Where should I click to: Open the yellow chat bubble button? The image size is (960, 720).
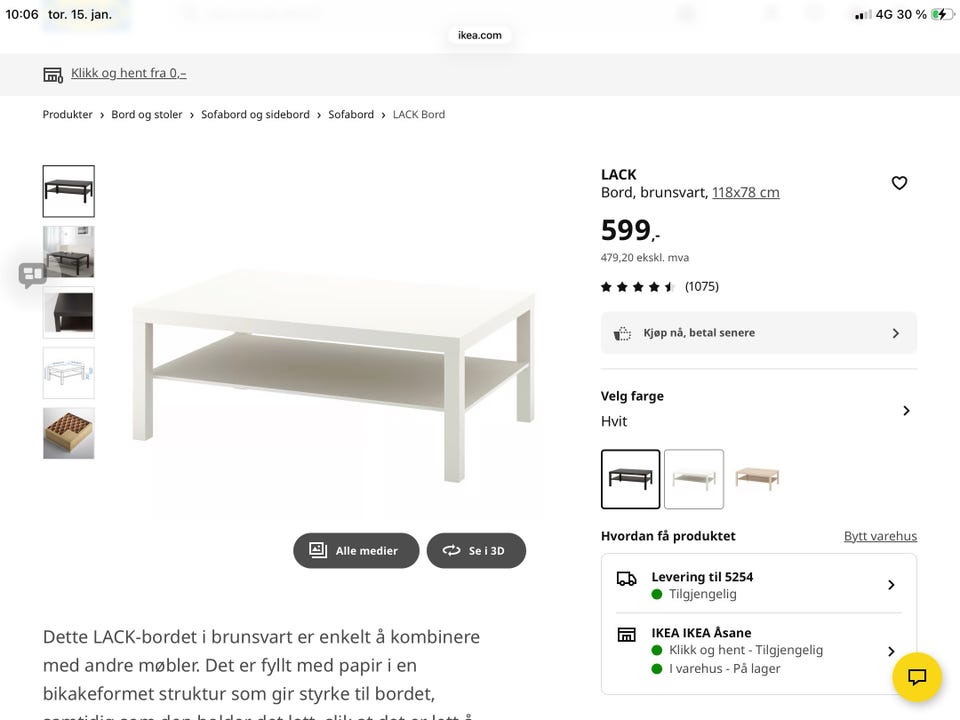[x=916, y=677]
